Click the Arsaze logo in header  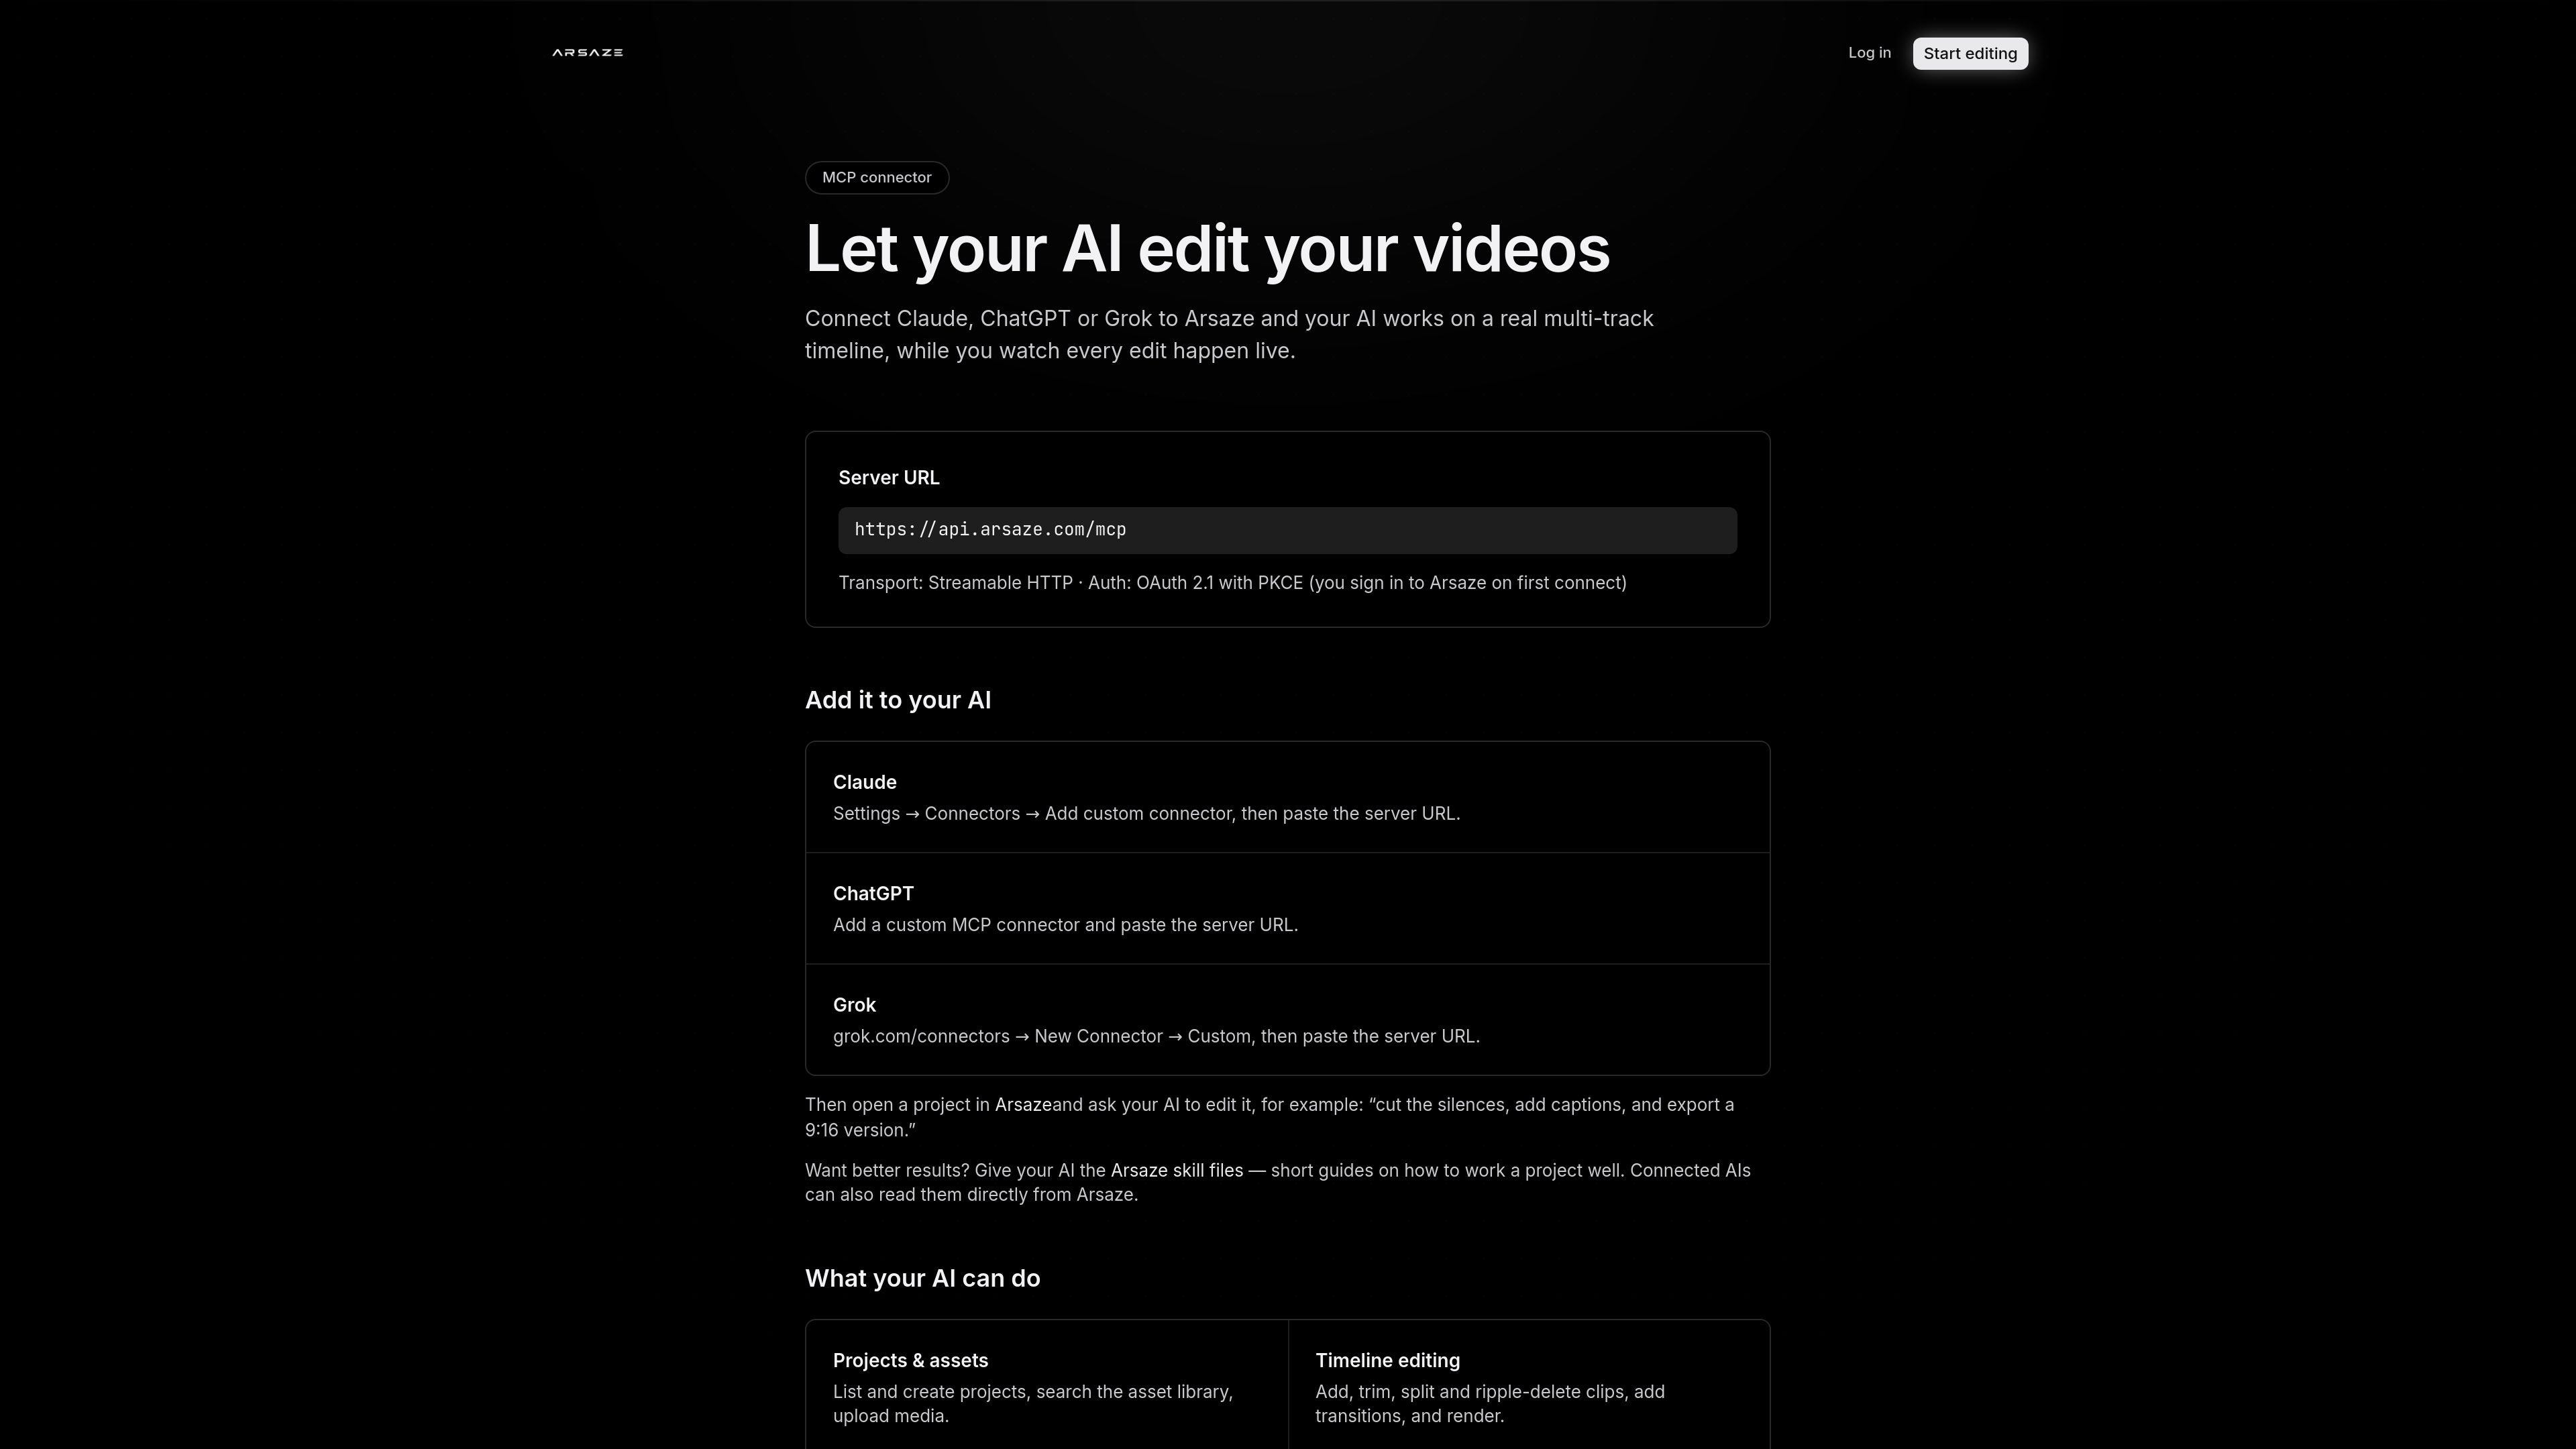pos(587,52)
